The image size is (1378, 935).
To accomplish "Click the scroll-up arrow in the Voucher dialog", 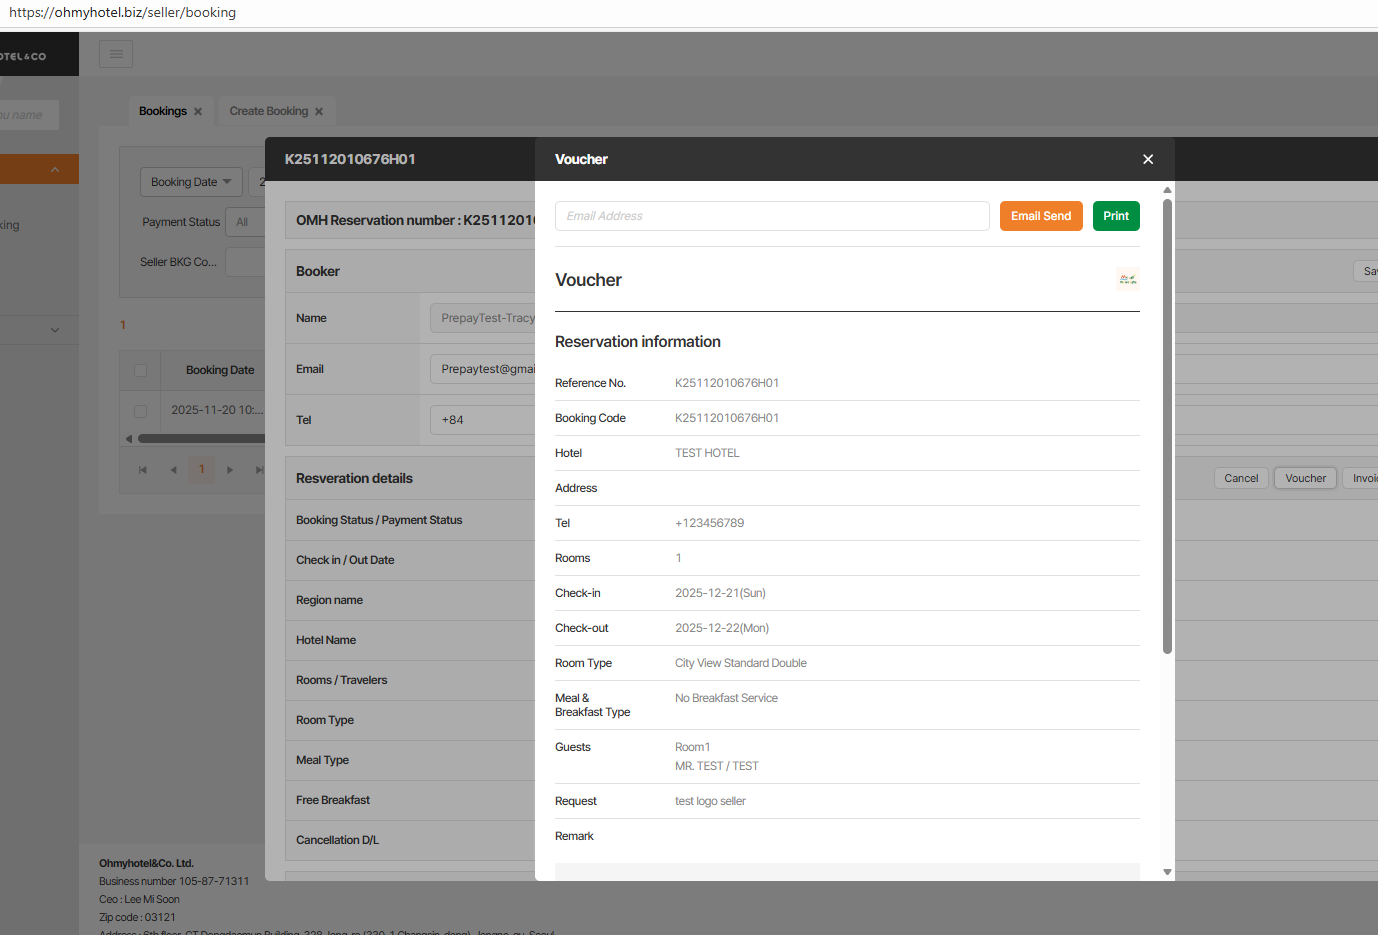I will (x=1167, y=190).
